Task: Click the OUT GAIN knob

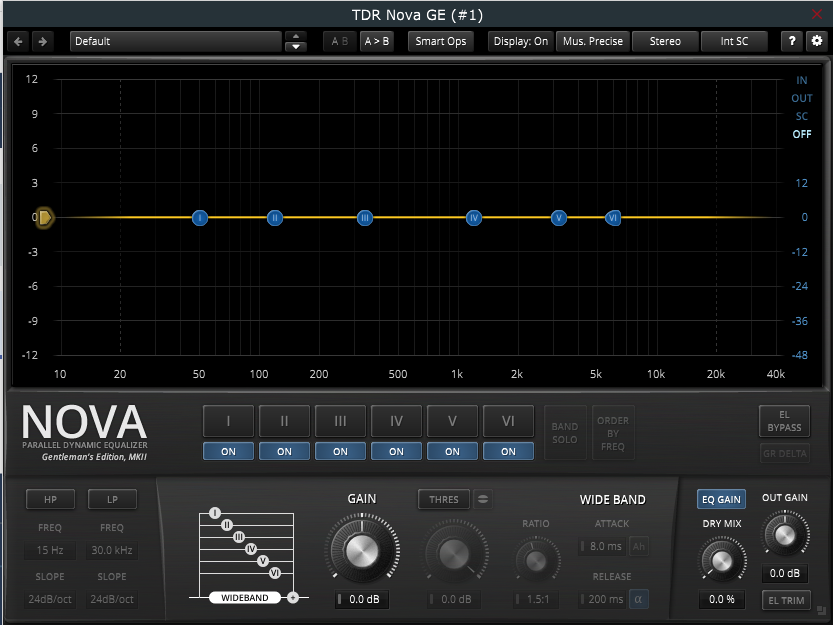Action: pyautogui.click(x=785, y=534)
